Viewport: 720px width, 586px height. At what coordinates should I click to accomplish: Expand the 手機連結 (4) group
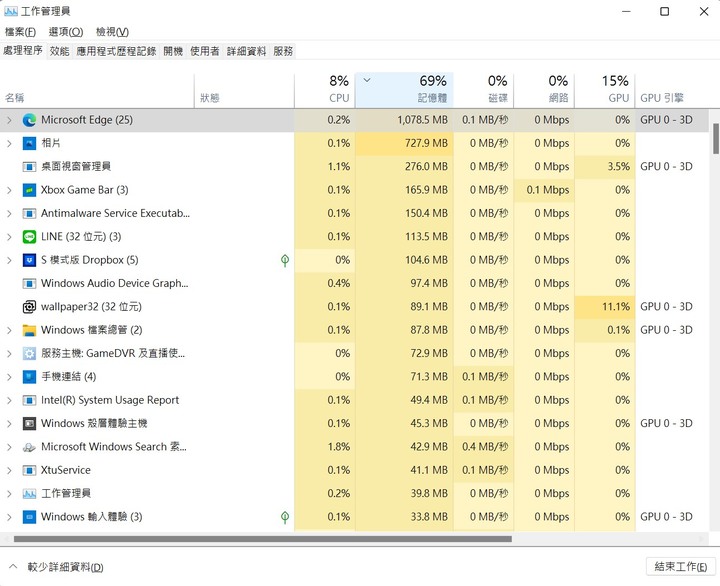pos(9,377)
